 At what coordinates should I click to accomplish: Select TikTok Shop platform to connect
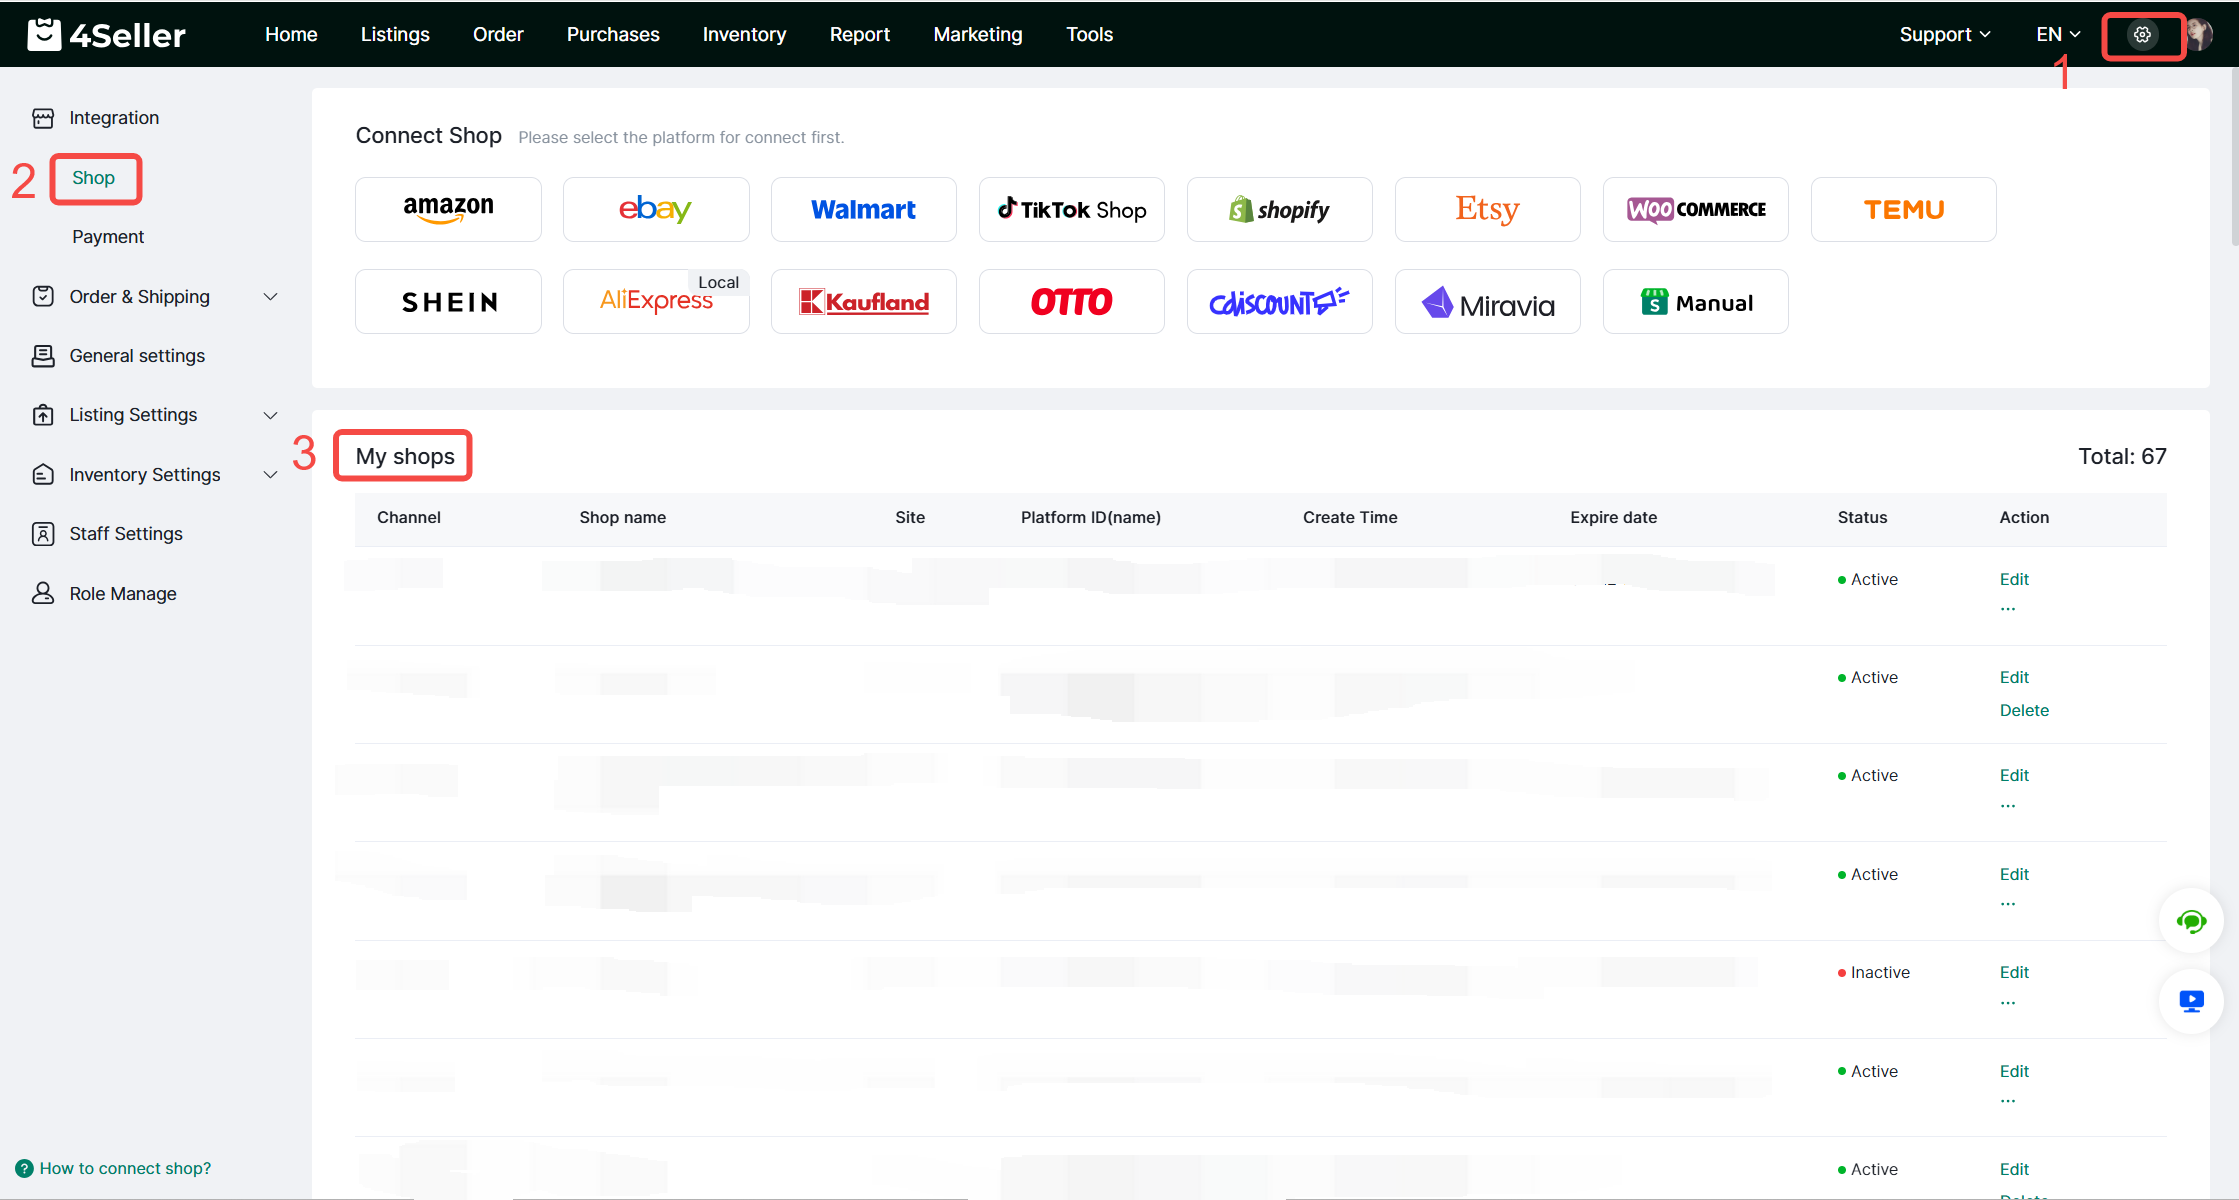(x=1071, y=209)
